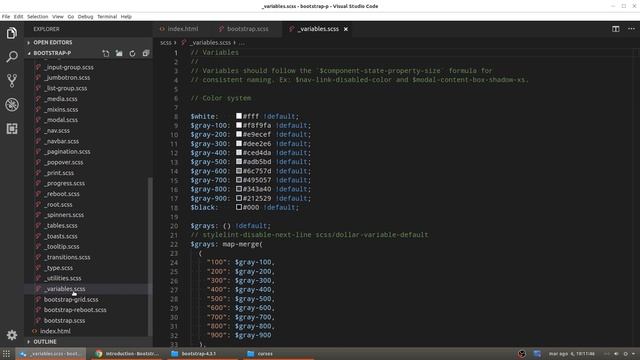Viewport: 640px width, 360px height.
Task: Click the taskbar date and time
Action: coord(572,353)
